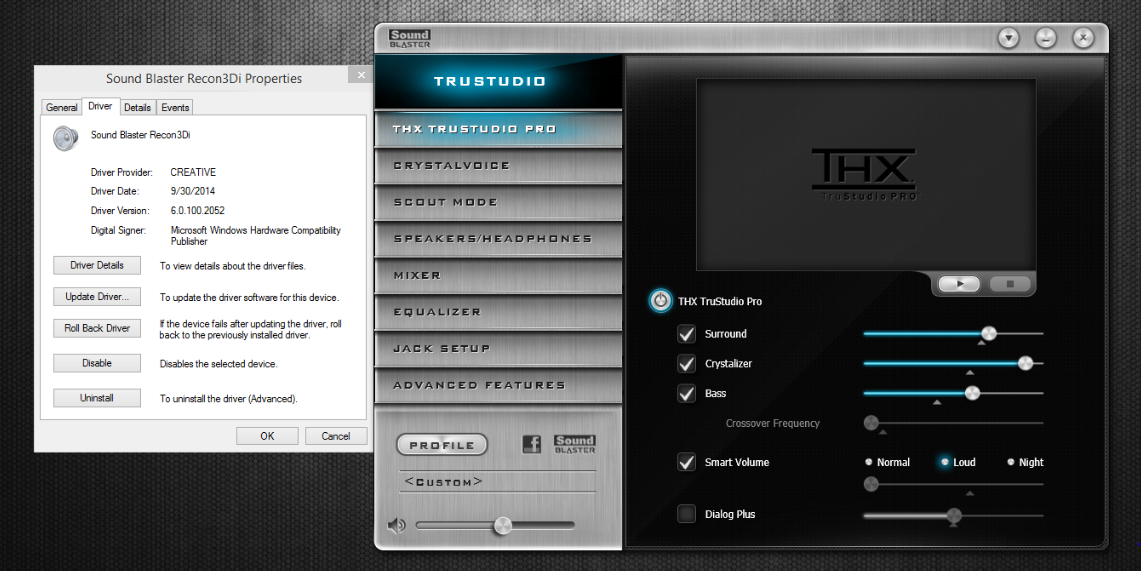Image resolution: width=1141 pixels, height=571 pixels.
Task: Click Cancel in the Properties dialog
Action: [x=335, y=436]
